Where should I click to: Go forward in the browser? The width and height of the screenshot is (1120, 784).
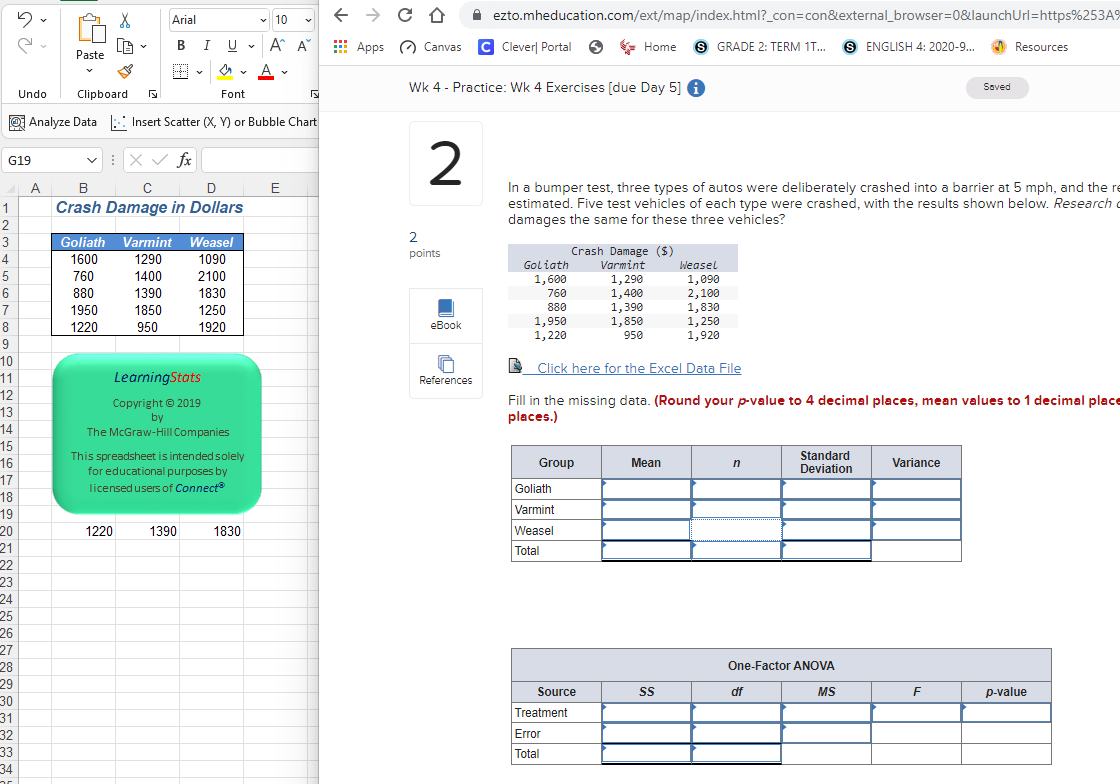click(x=373, y=15)
